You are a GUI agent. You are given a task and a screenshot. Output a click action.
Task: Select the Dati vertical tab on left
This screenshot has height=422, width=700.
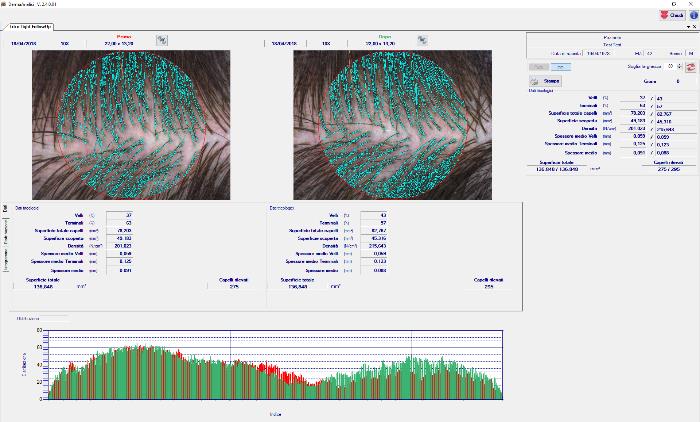tap(4, 209)
